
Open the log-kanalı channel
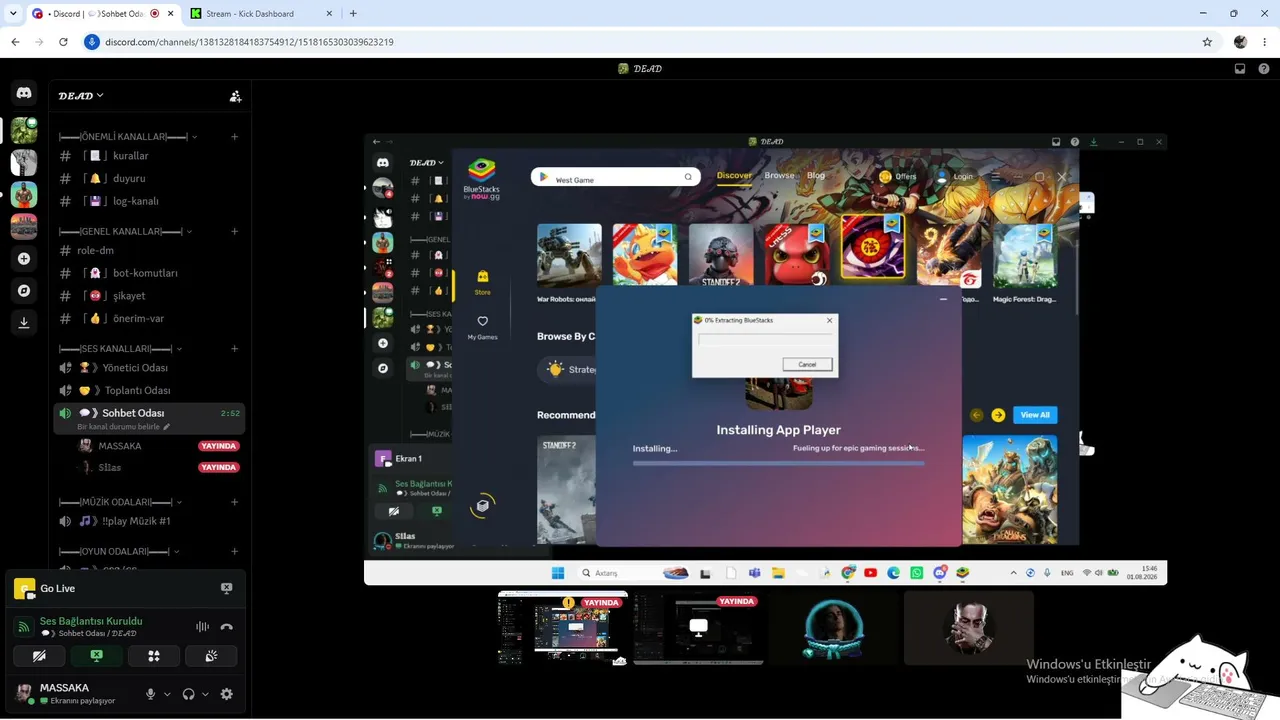click(x=148, y=201)
